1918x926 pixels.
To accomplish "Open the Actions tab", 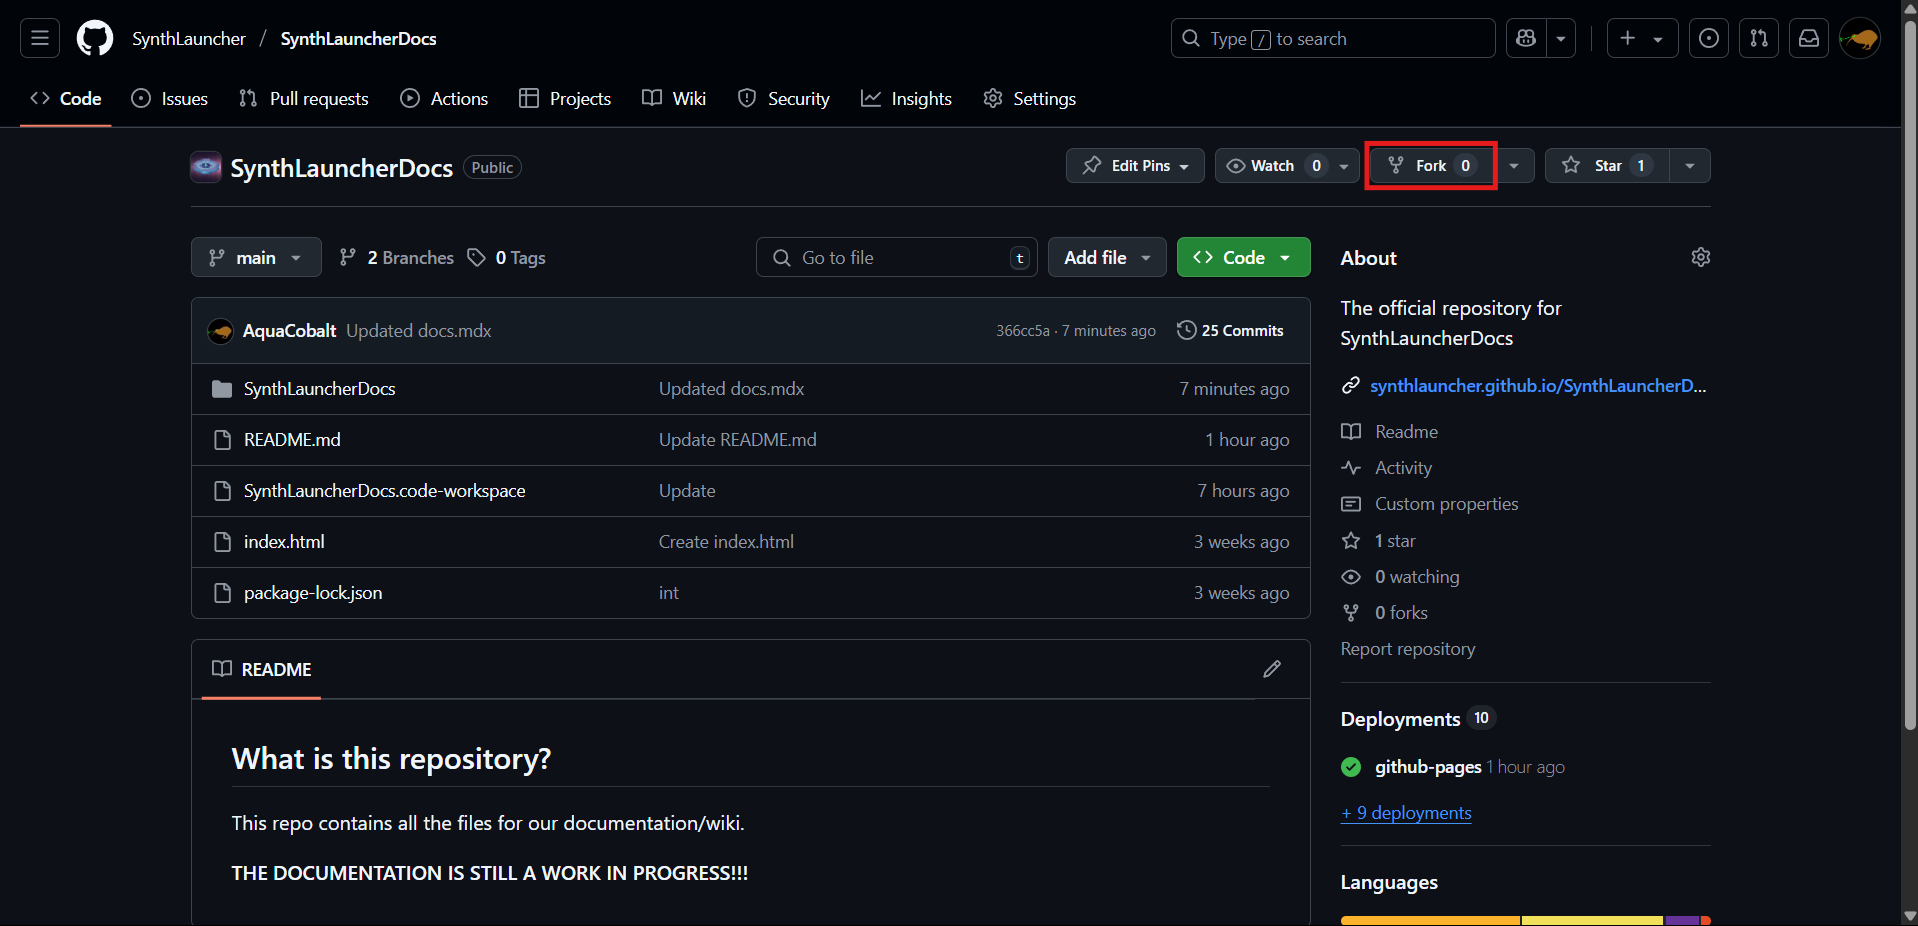I will [444, 98].
